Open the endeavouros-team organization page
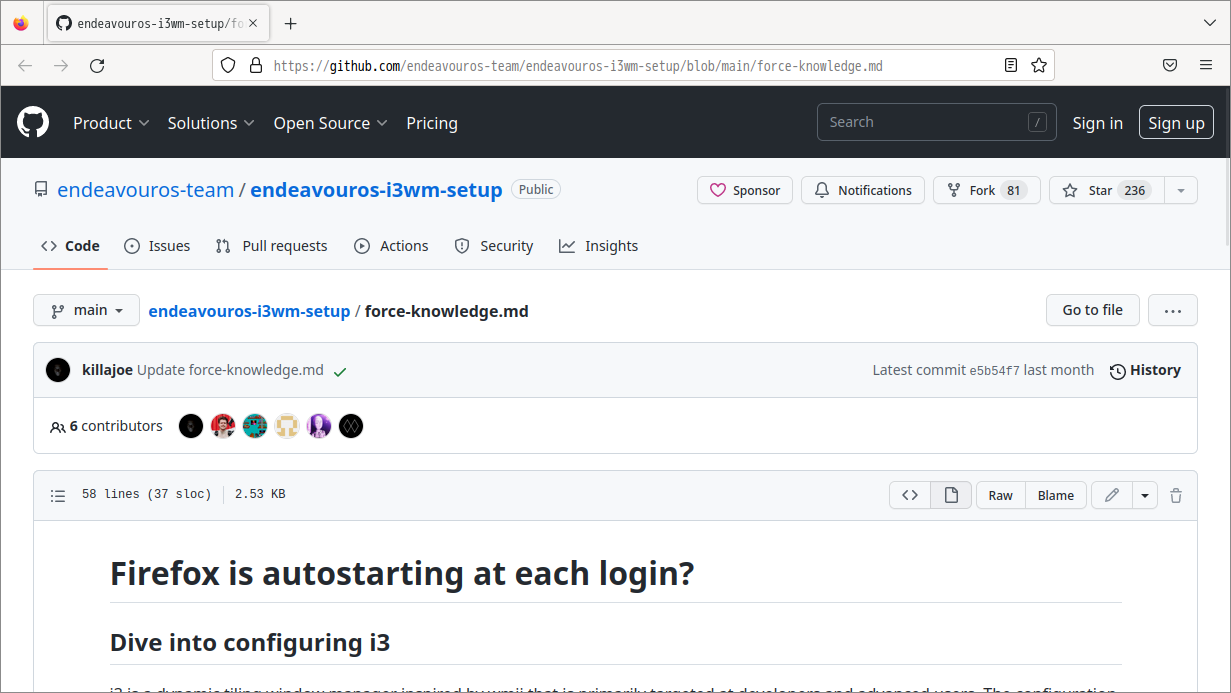 146,190
